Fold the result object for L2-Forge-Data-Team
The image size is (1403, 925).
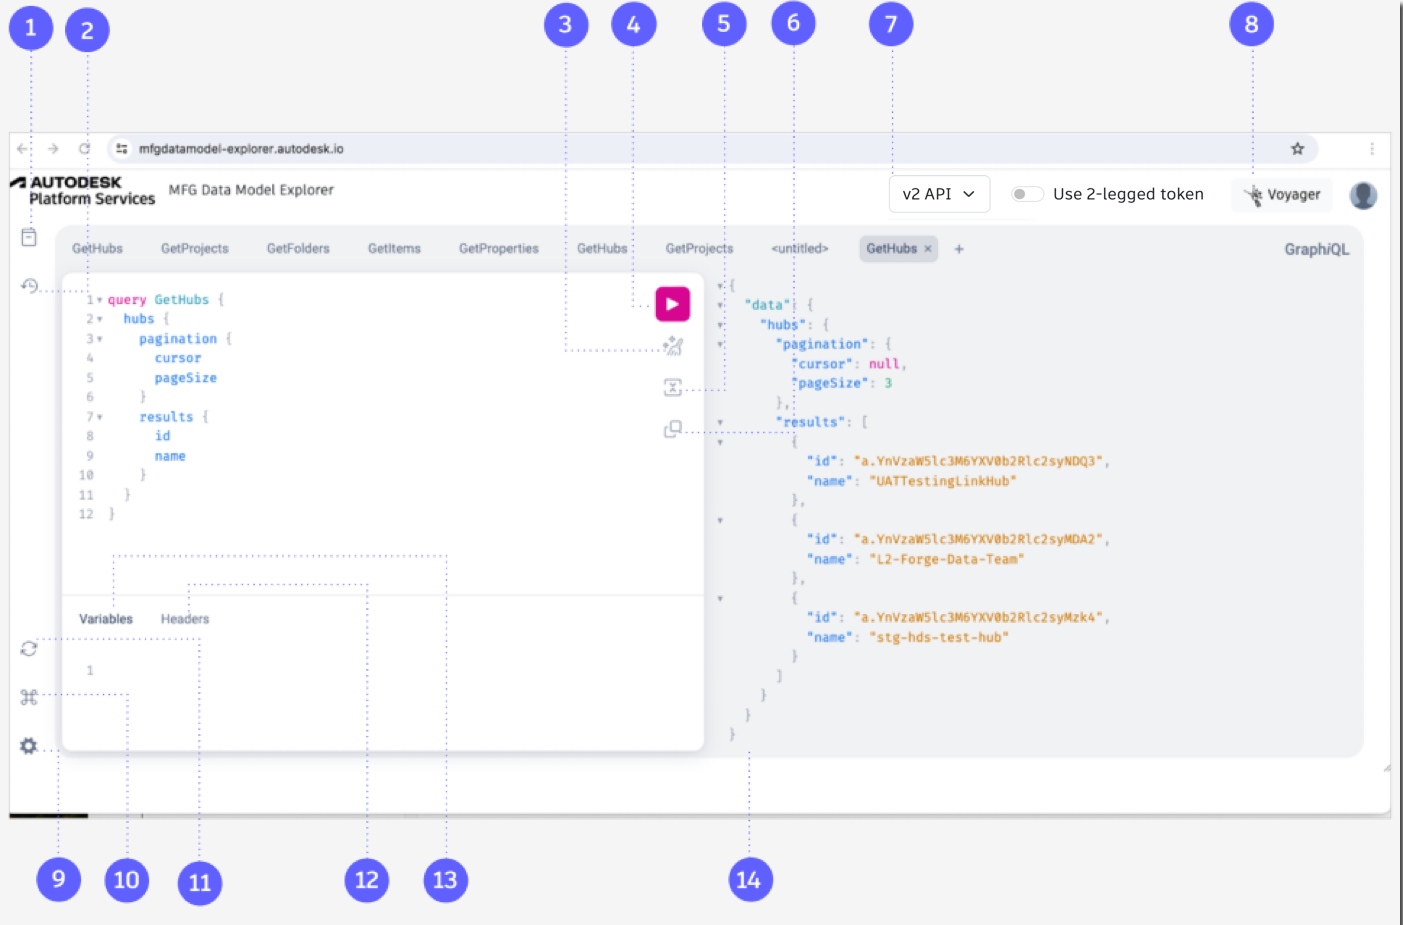point(720,520)
